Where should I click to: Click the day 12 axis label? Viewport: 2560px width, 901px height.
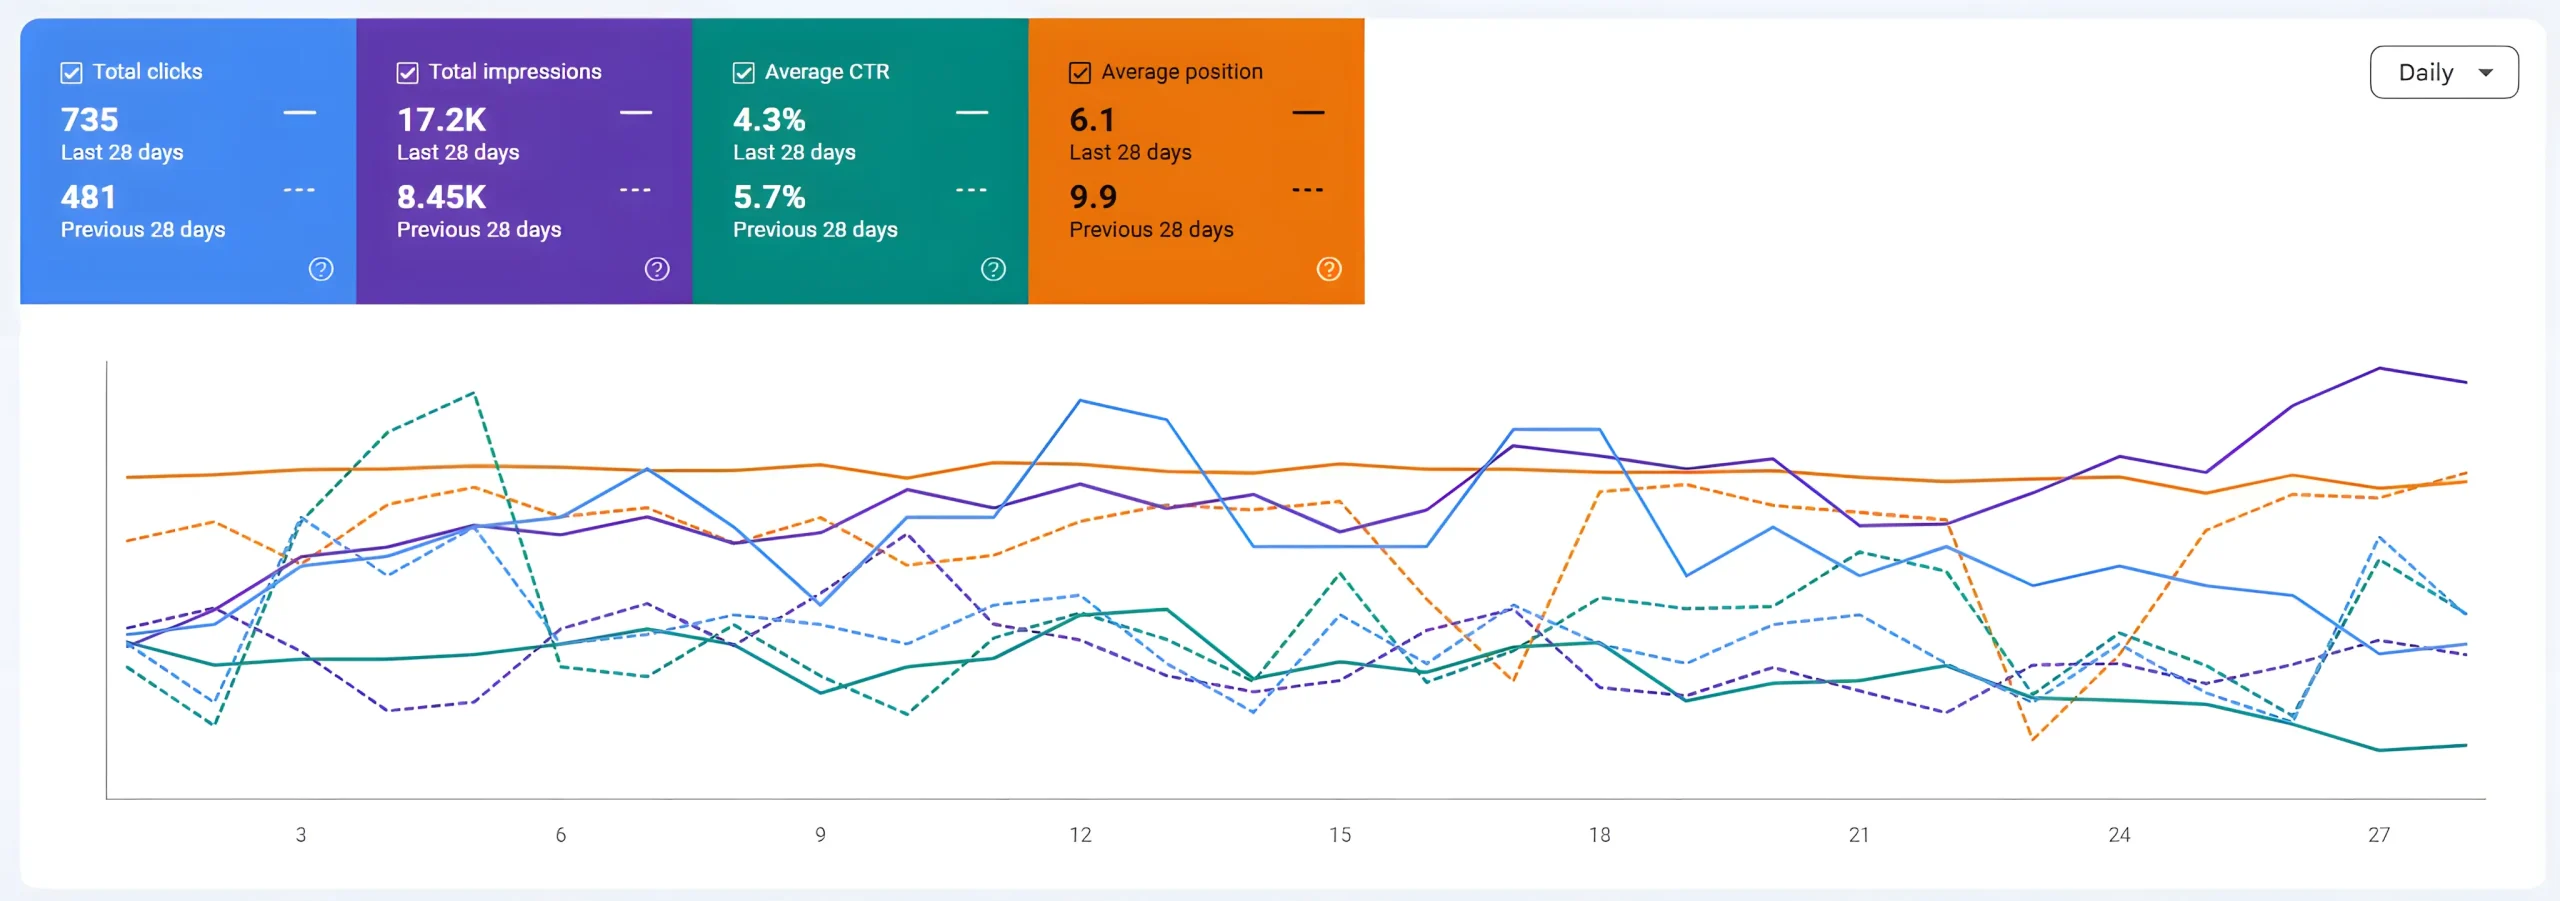pos(1080,835)
